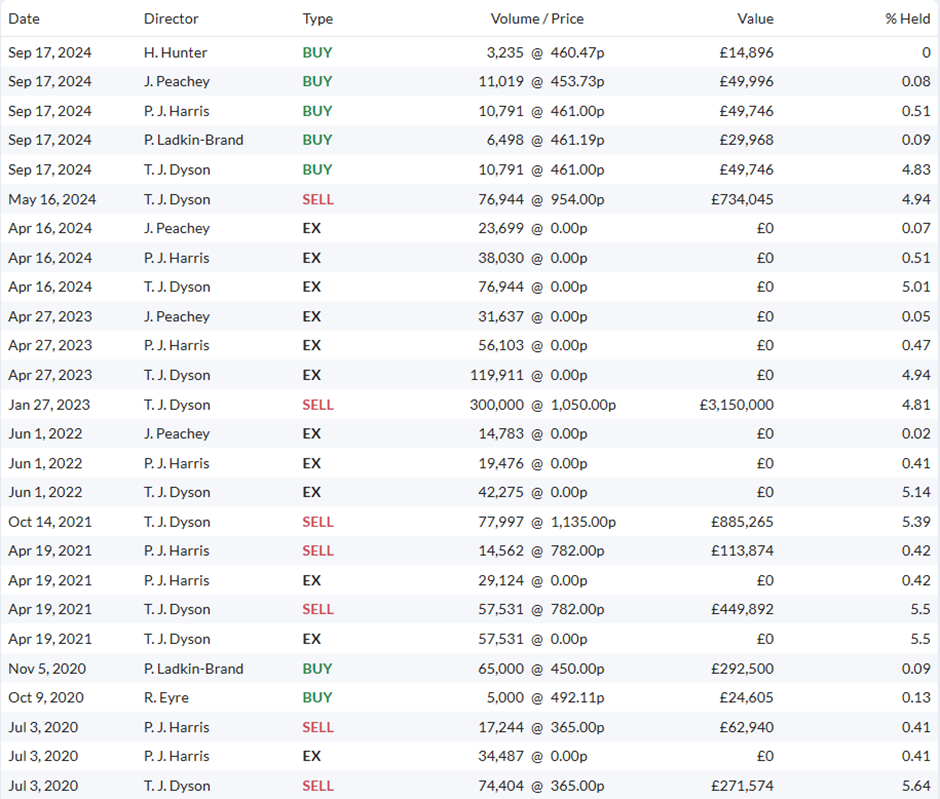Select the Oct 9, 2020 date cell
The image size is (940, 799).
point(46,698)
